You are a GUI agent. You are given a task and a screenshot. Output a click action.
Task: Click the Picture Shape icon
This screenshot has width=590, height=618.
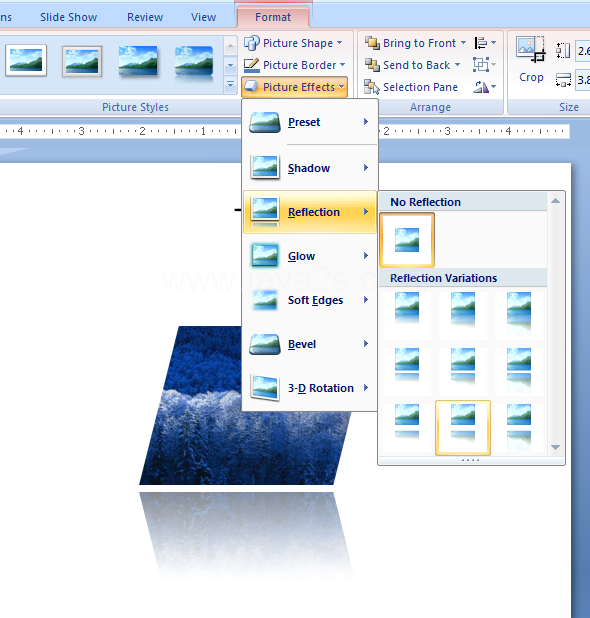pos(251,43)
